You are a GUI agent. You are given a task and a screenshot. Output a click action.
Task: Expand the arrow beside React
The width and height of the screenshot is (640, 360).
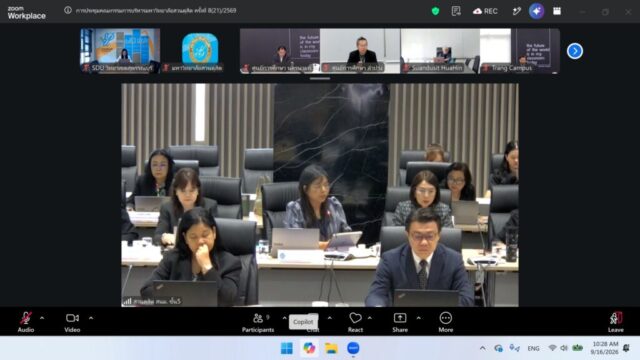coord(369,318)
